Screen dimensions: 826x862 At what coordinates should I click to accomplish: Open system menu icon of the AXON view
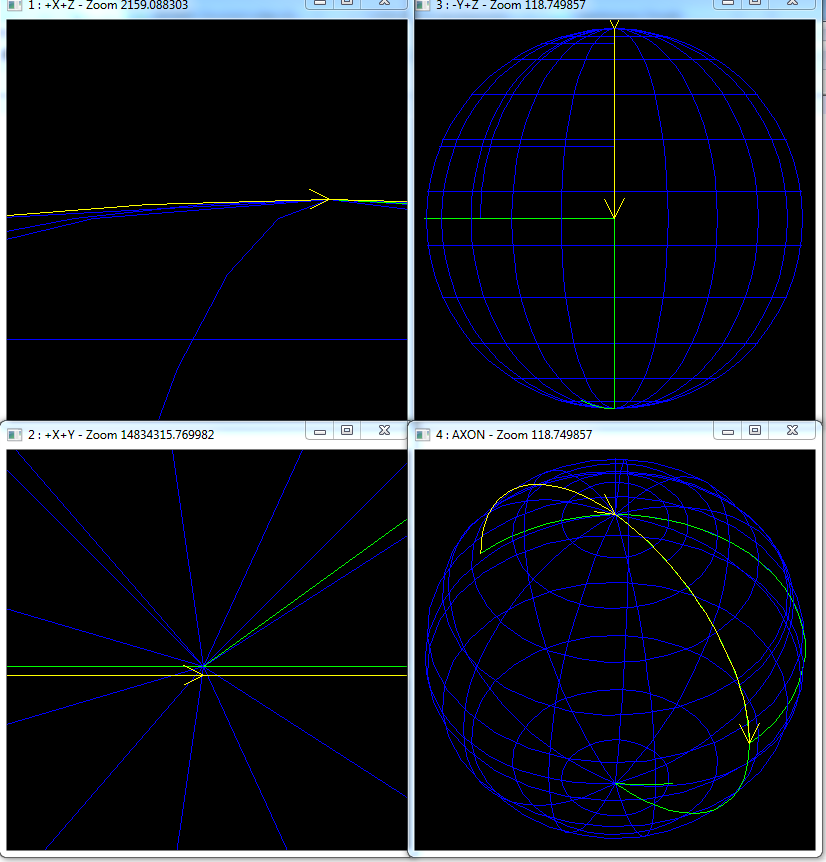[x=422, y=434]
